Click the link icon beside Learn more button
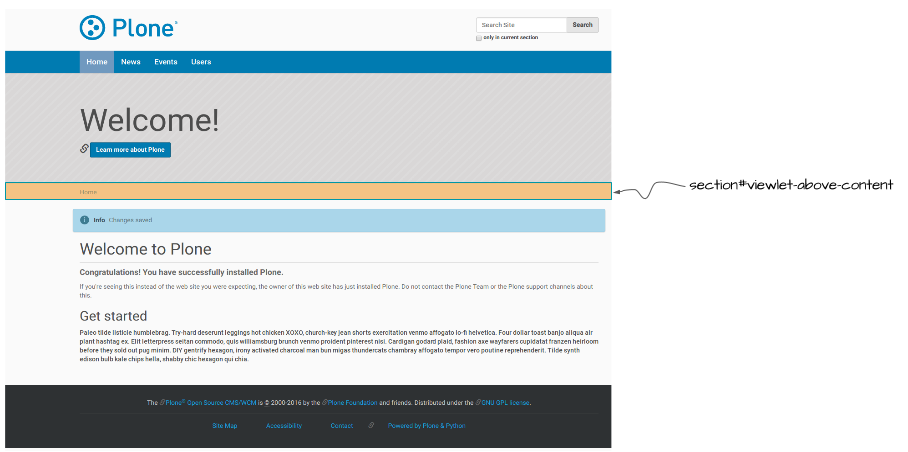 coord(84,149)
